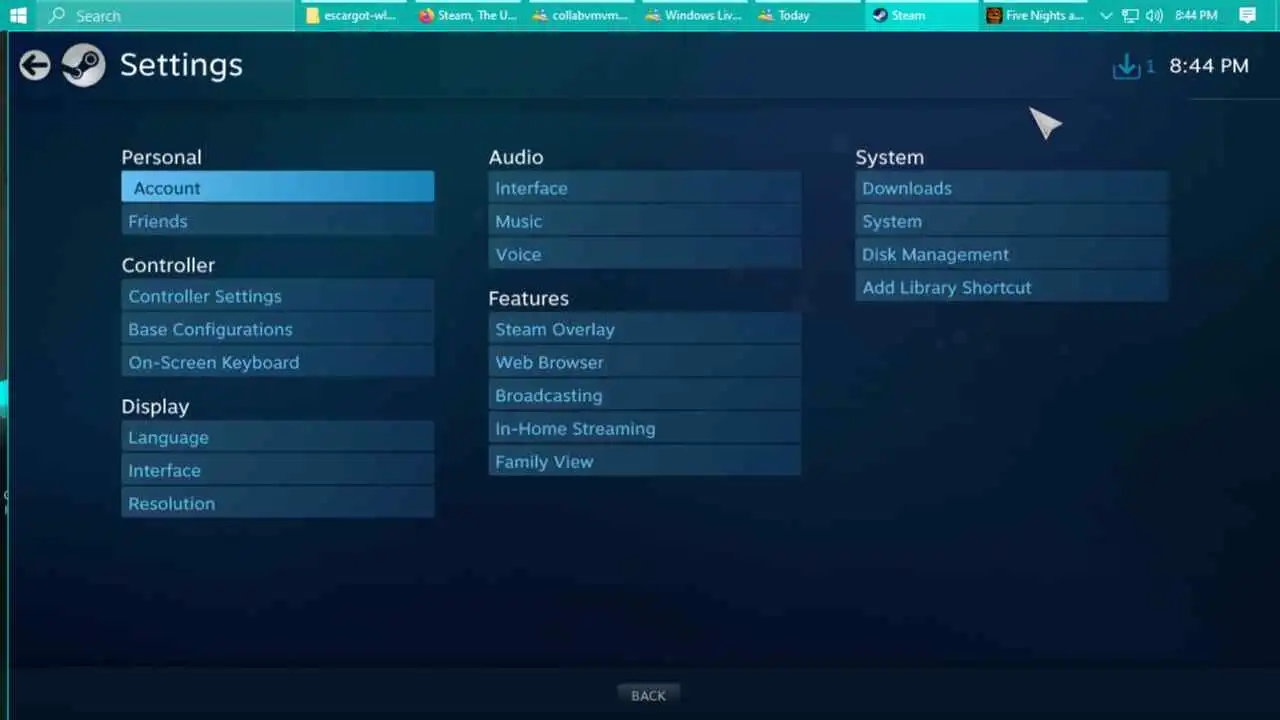The height and width of the screenshot is (720, 1280).
Task: Open Interface under Audio
Action: [x=645, y=188]
